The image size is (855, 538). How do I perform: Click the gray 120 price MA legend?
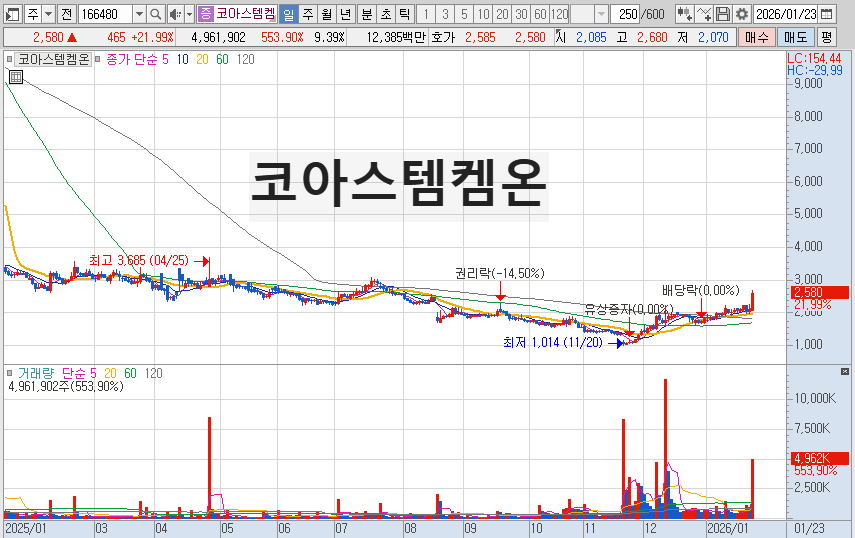pyautogui.click(x=245, y=59)
